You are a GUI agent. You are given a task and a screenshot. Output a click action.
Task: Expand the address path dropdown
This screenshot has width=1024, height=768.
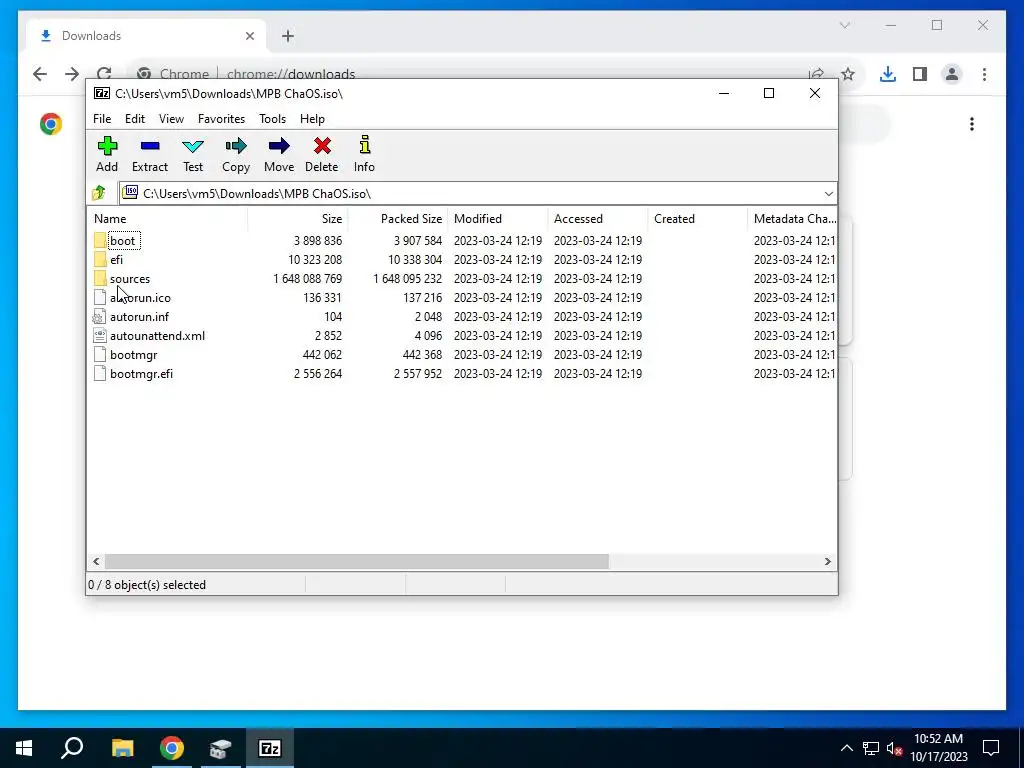point(828,193)
